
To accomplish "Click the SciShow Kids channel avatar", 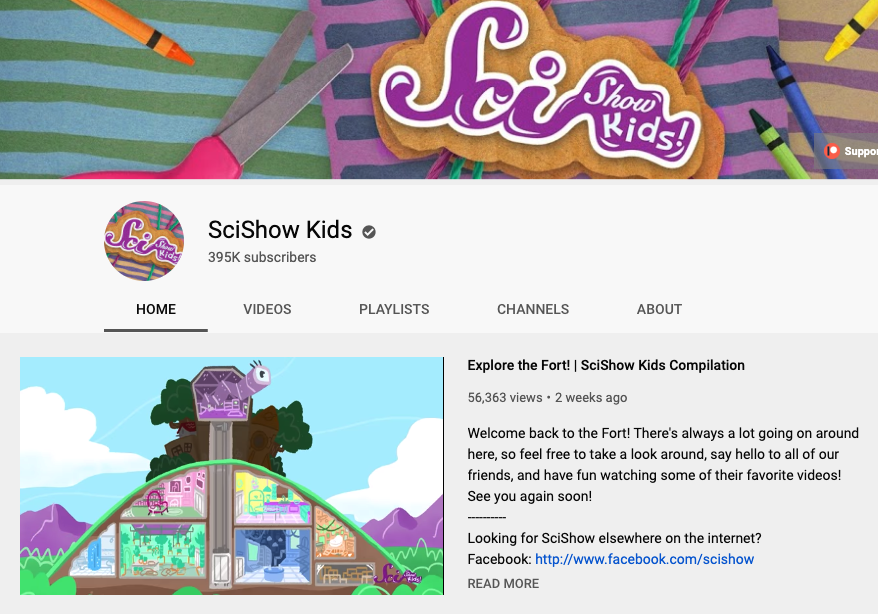I will (144, 241).
